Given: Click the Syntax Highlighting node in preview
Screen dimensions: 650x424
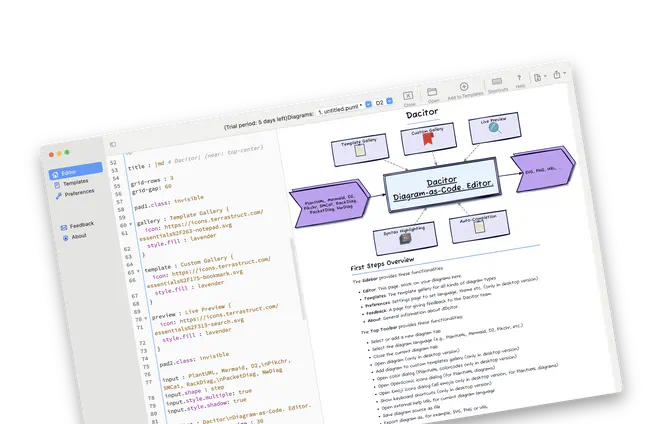Looking at the screenshot, I should (405, 239).
